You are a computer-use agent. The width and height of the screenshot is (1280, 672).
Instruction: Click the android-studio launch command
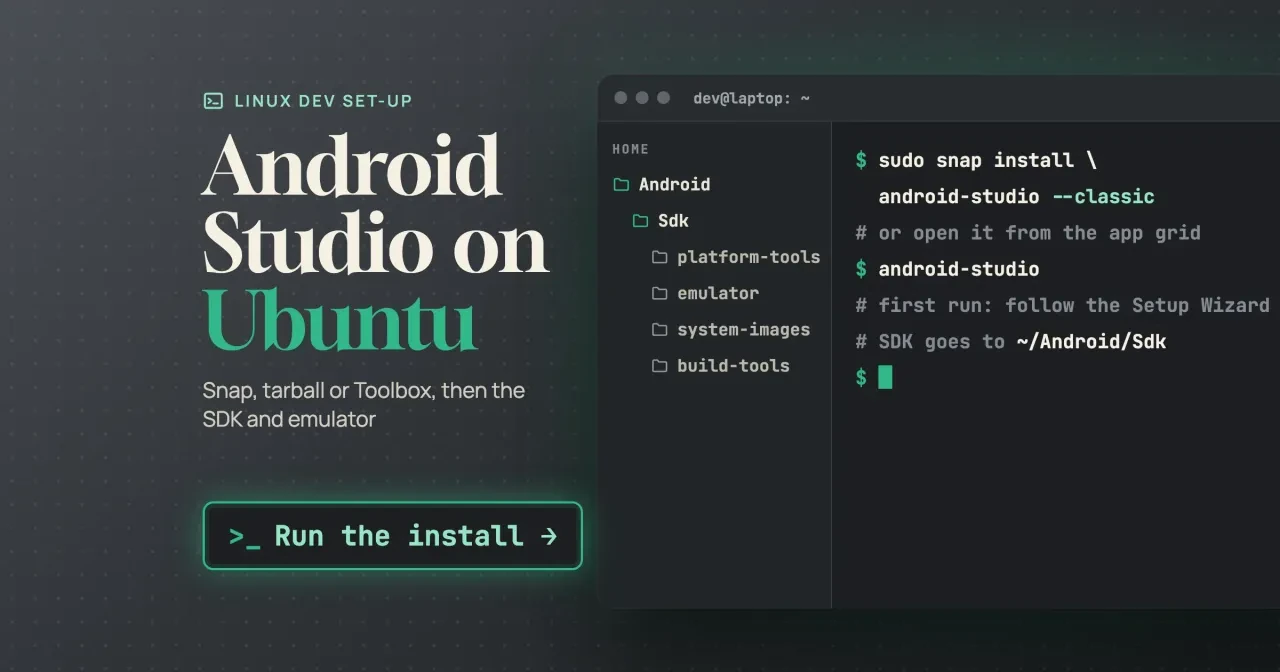[947, 268]
